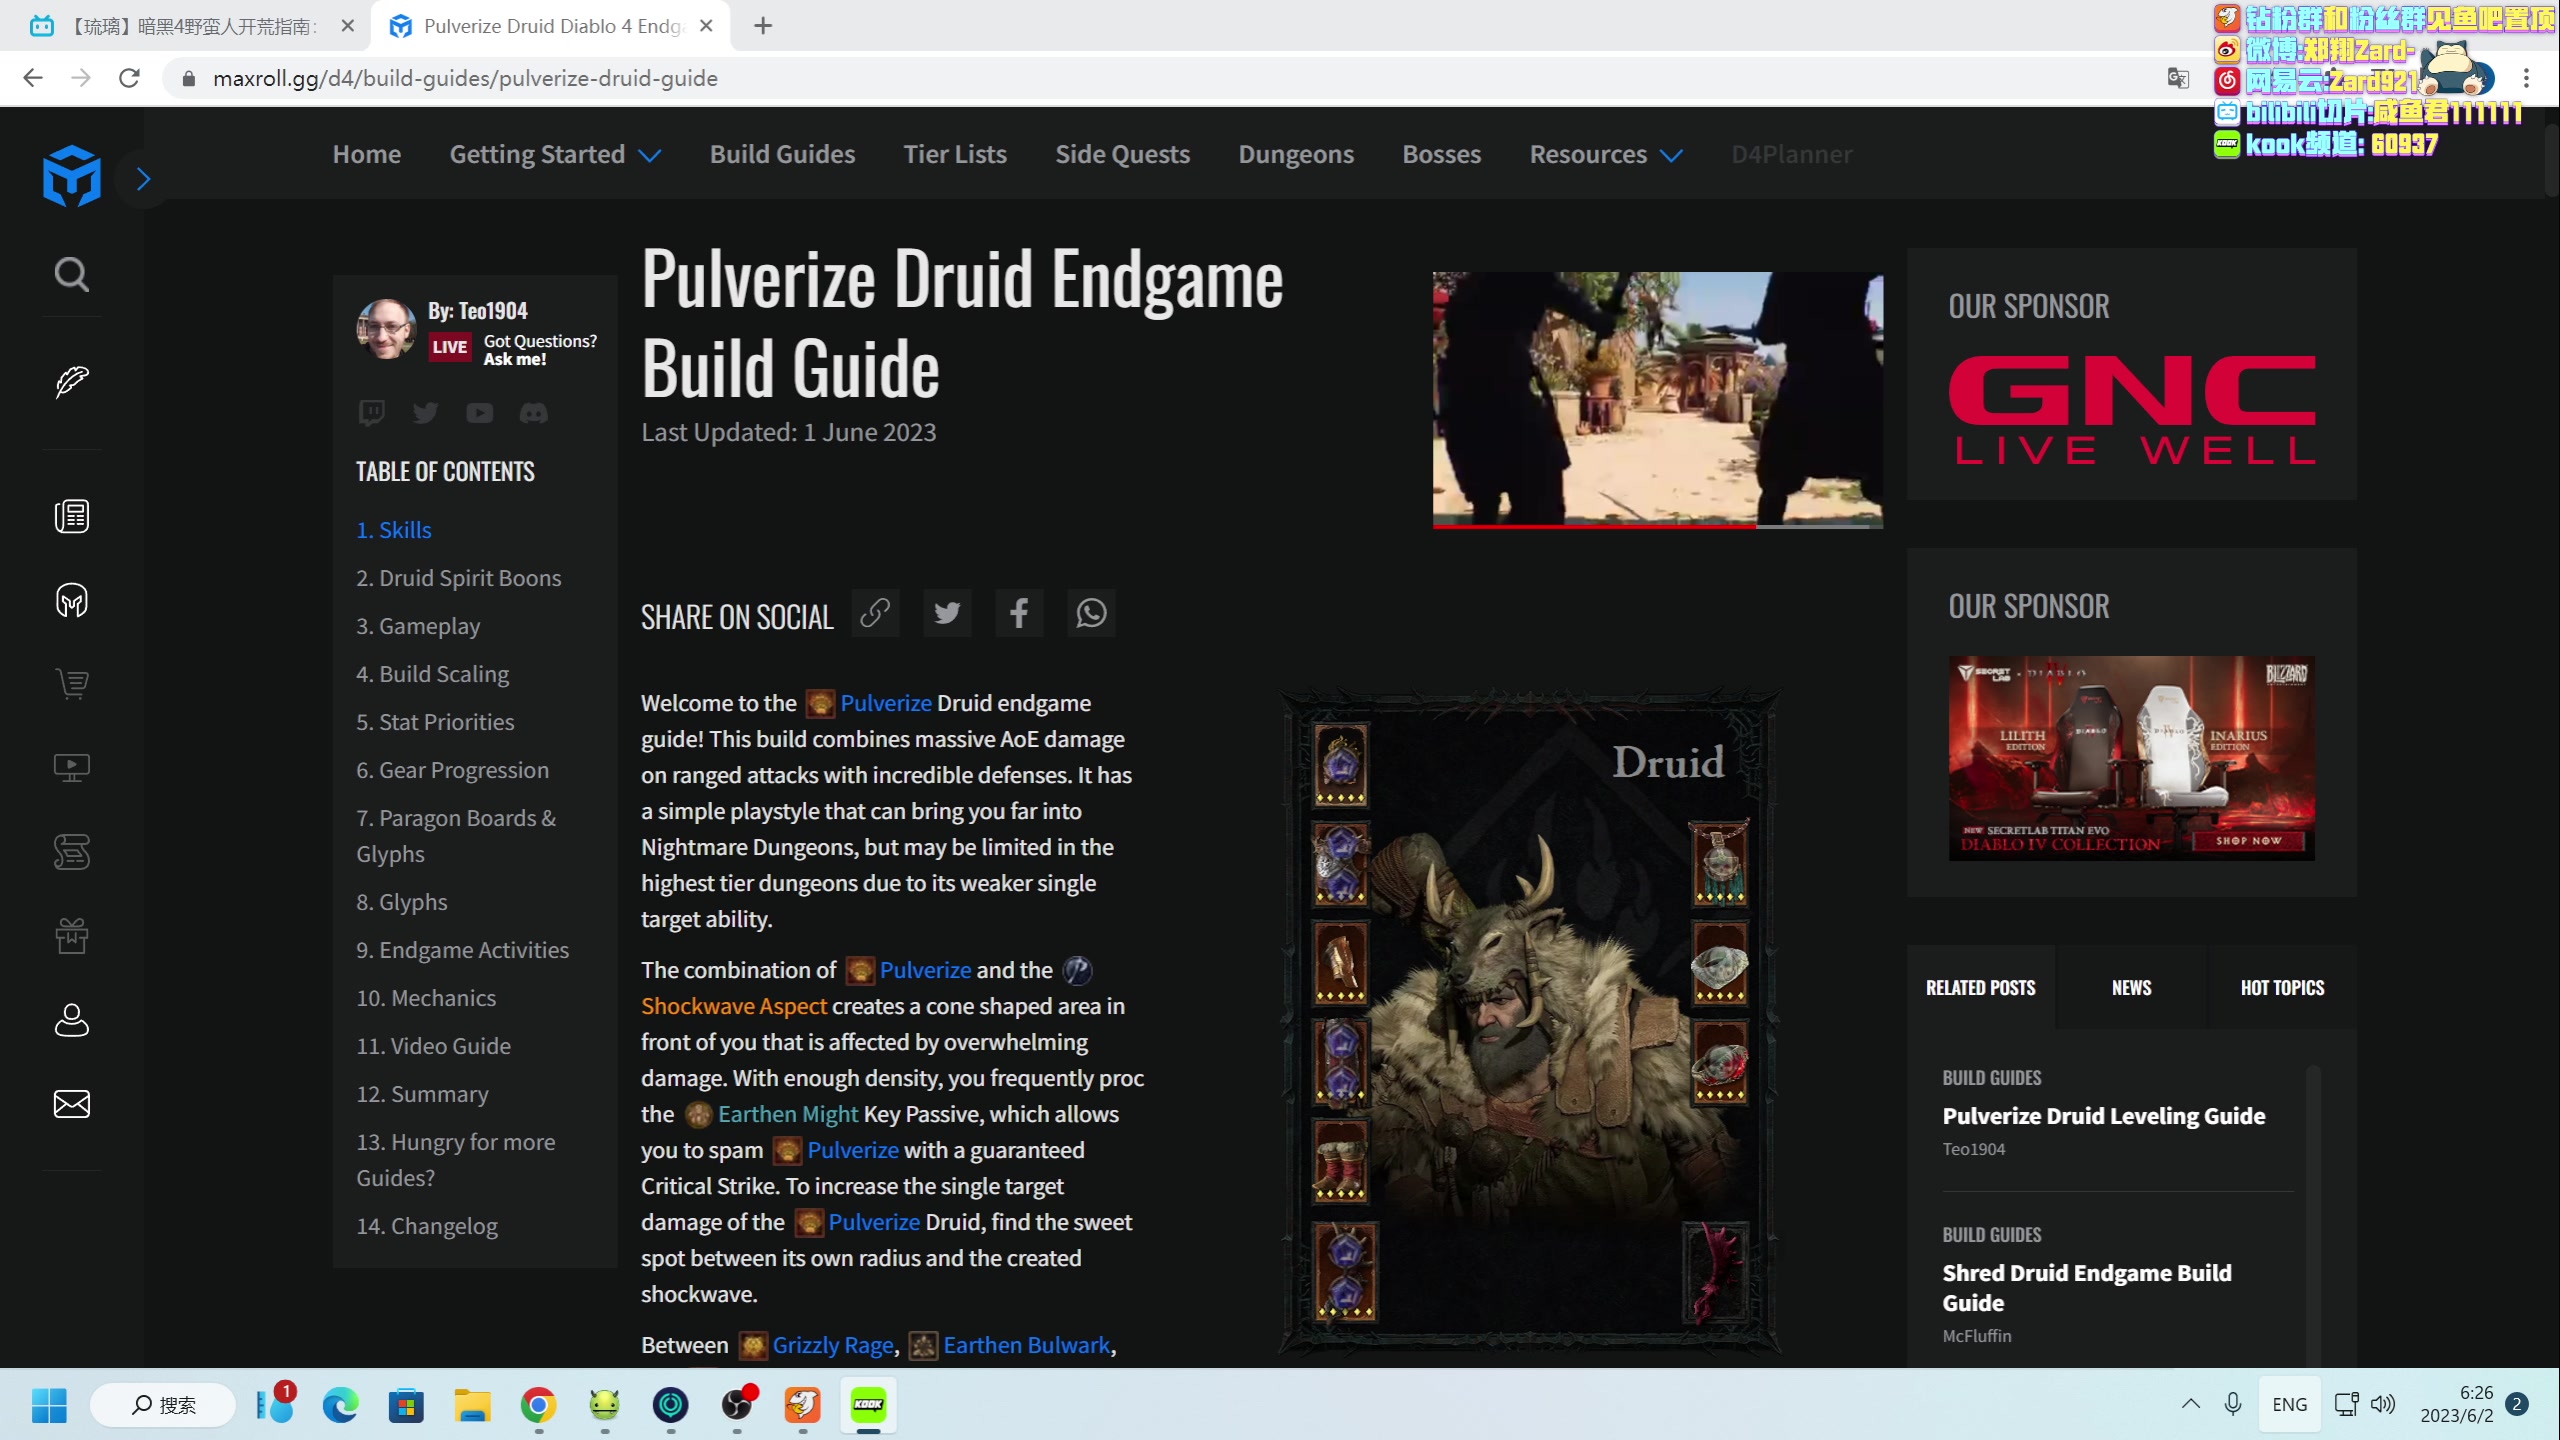
Task: Open the author's Discord icon
Action: point(534,413)
